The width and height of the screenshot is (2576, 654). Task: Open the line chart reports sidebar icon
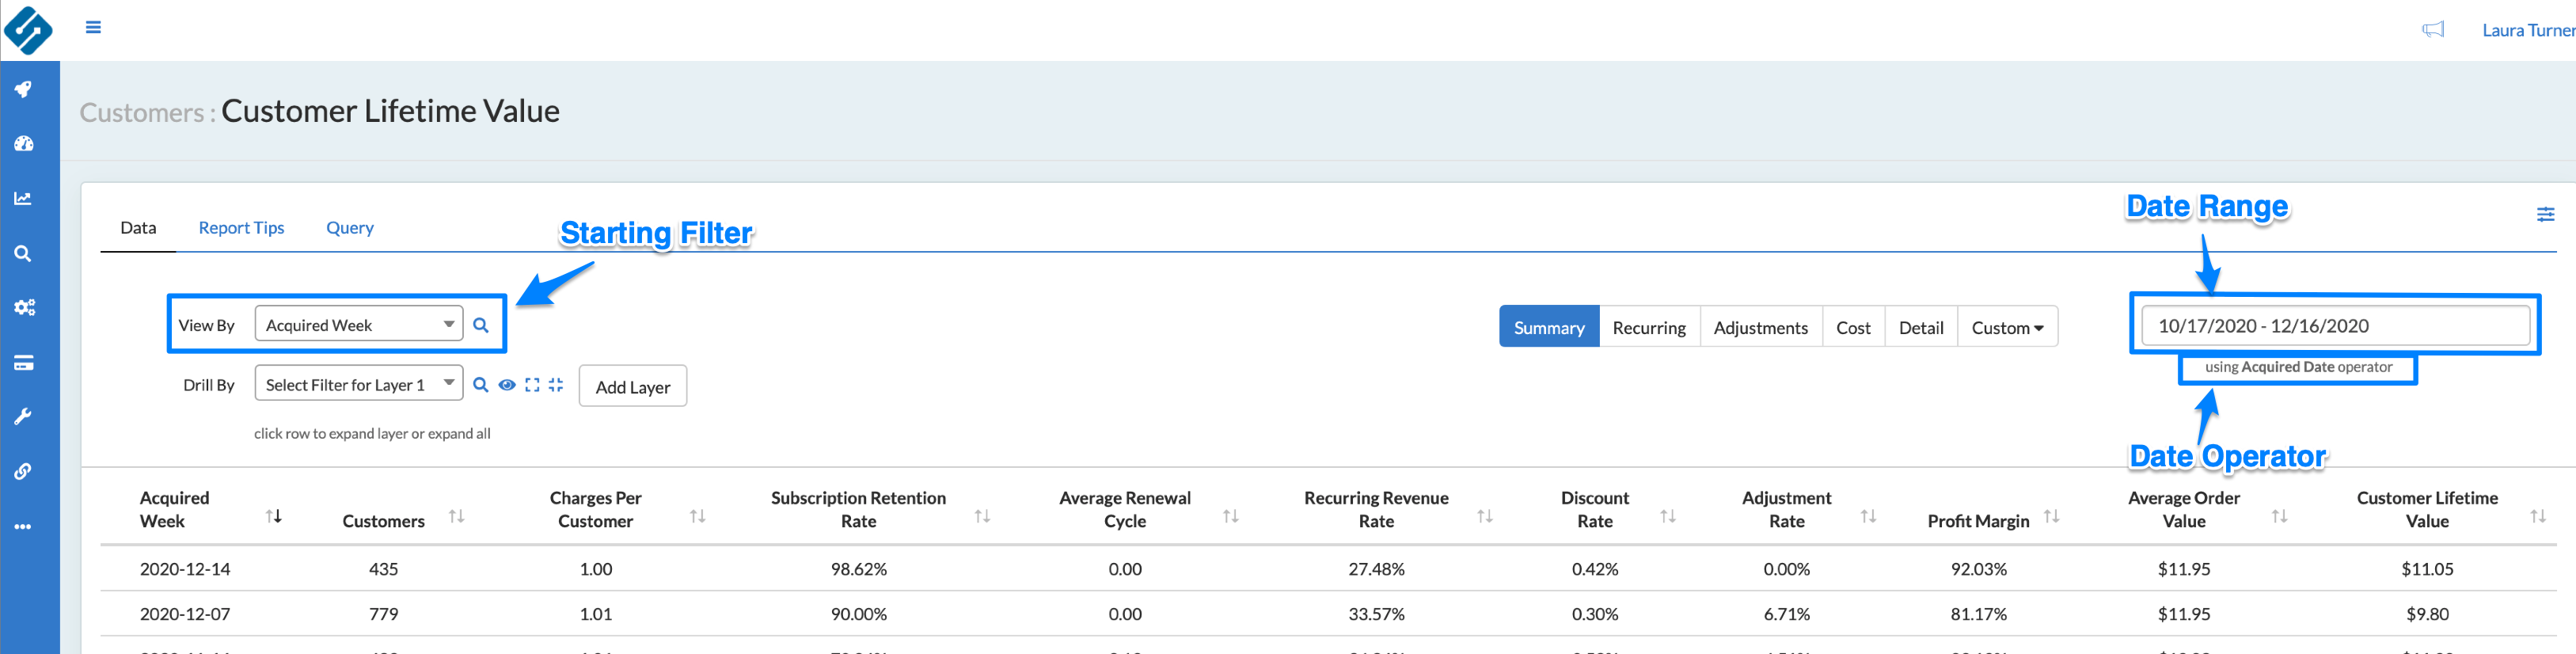tap(23, 198)
